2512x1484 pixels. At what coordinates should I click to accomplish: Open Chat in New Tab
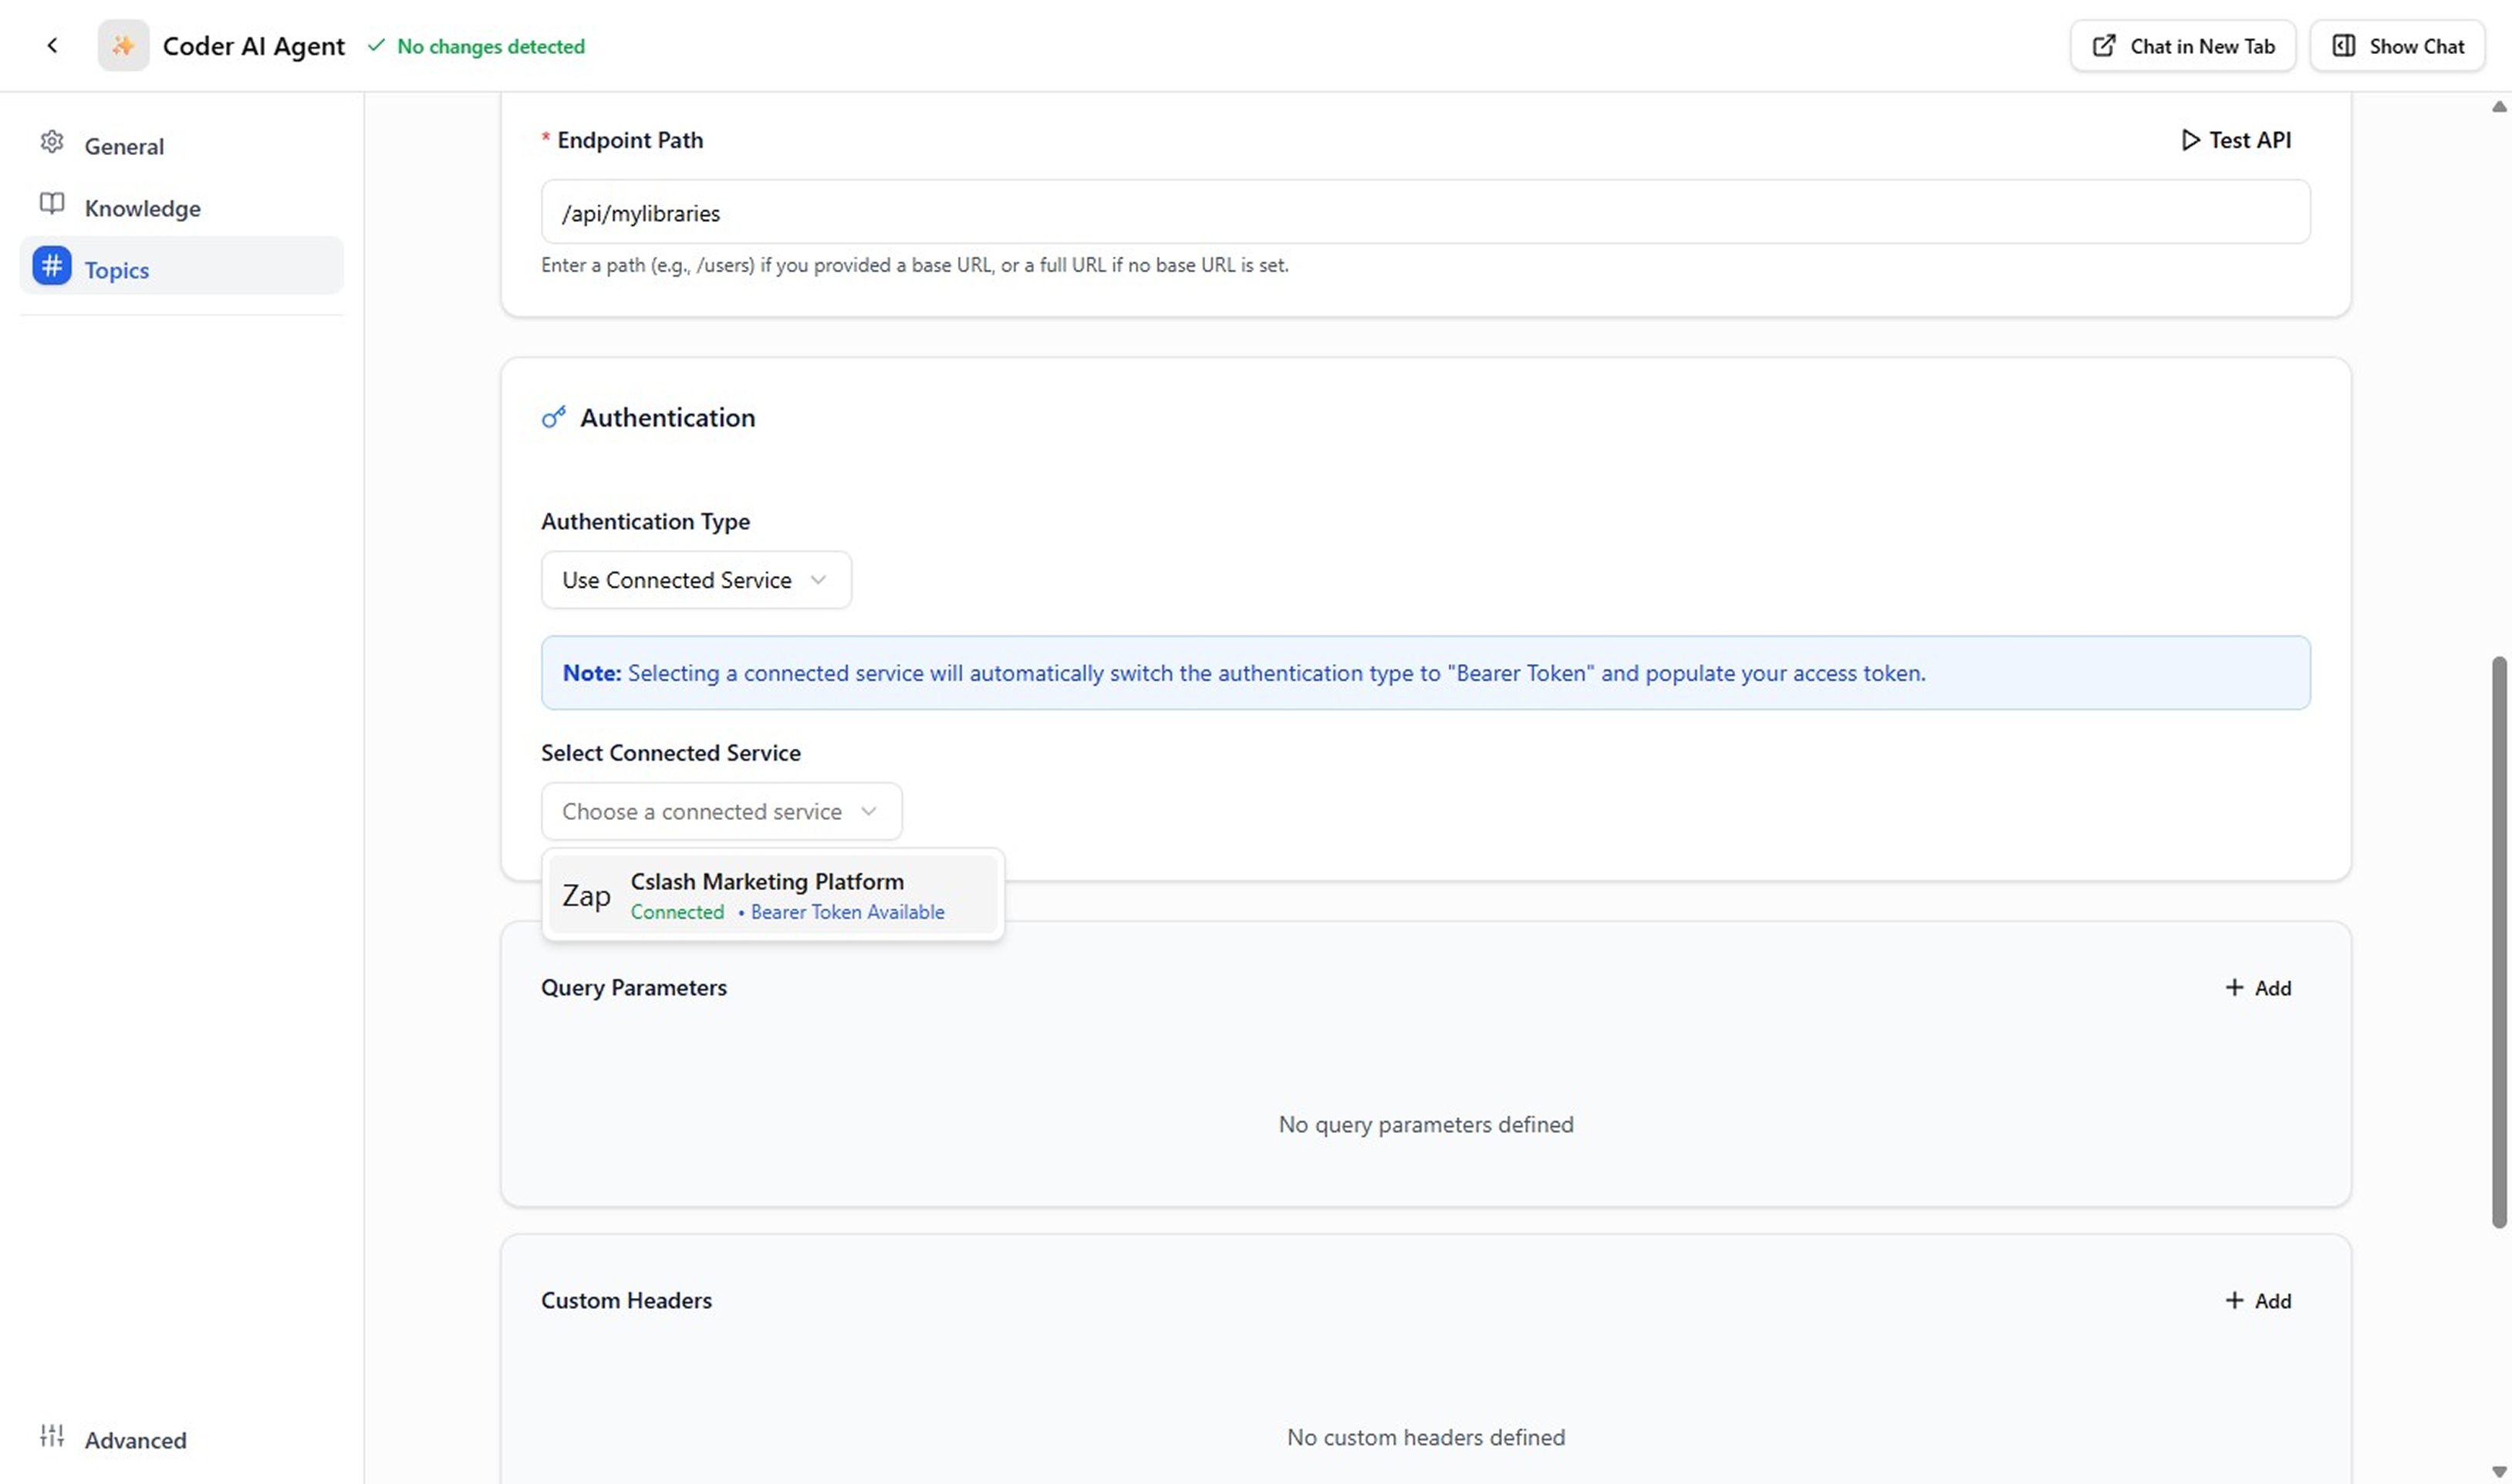[2183, 46]
